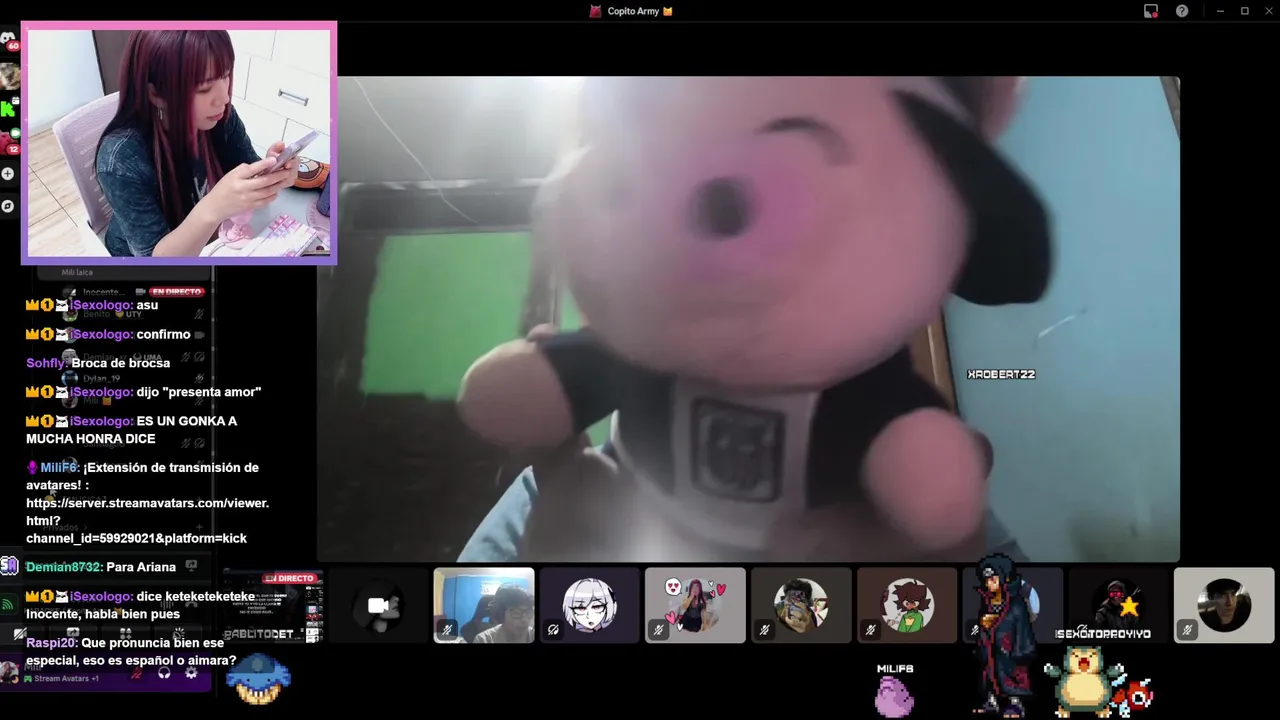Click muted mic icon on pink hearts tile

pyautogui.click(x=658, y=630)
